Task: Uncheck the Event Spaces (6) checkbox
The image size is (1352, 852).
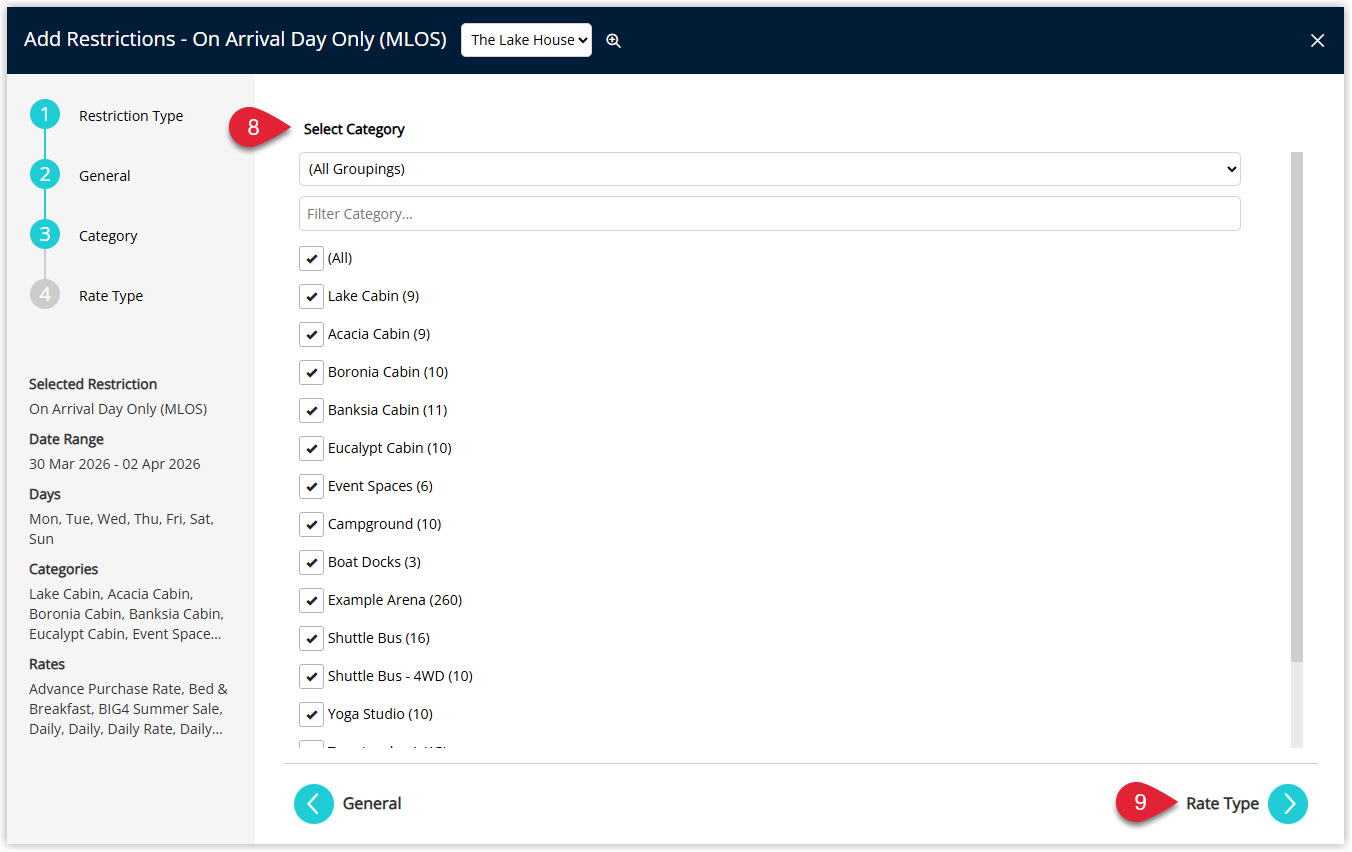Action: click(312, 486)
